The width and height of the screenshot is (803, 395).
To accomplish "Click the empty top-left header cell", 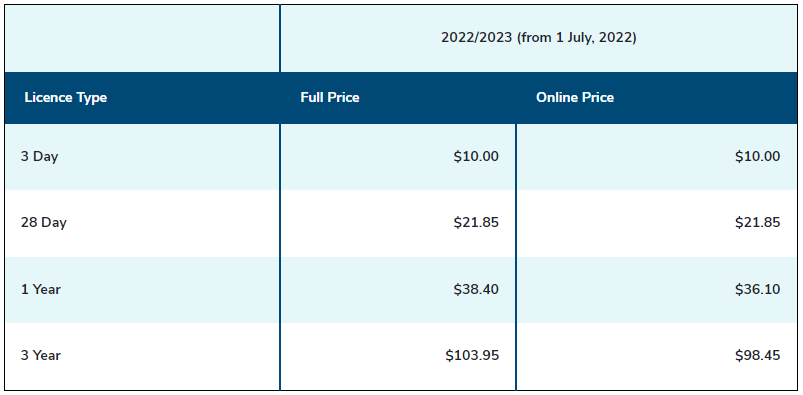I will point(142,38).
